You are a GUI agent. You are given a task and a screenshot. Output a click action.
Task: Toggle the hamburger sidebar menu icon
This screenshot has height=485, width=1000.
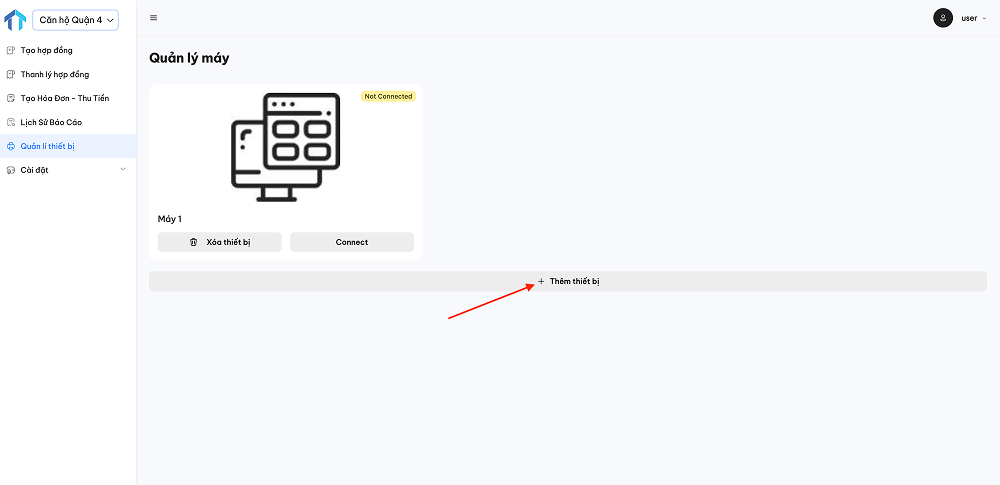click(x=154, y=18)
